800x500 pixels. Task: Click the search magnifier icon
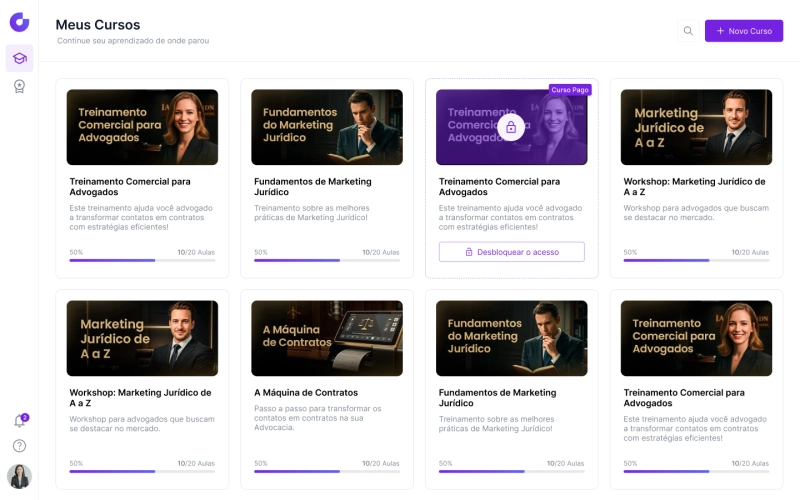click(688, 31)
